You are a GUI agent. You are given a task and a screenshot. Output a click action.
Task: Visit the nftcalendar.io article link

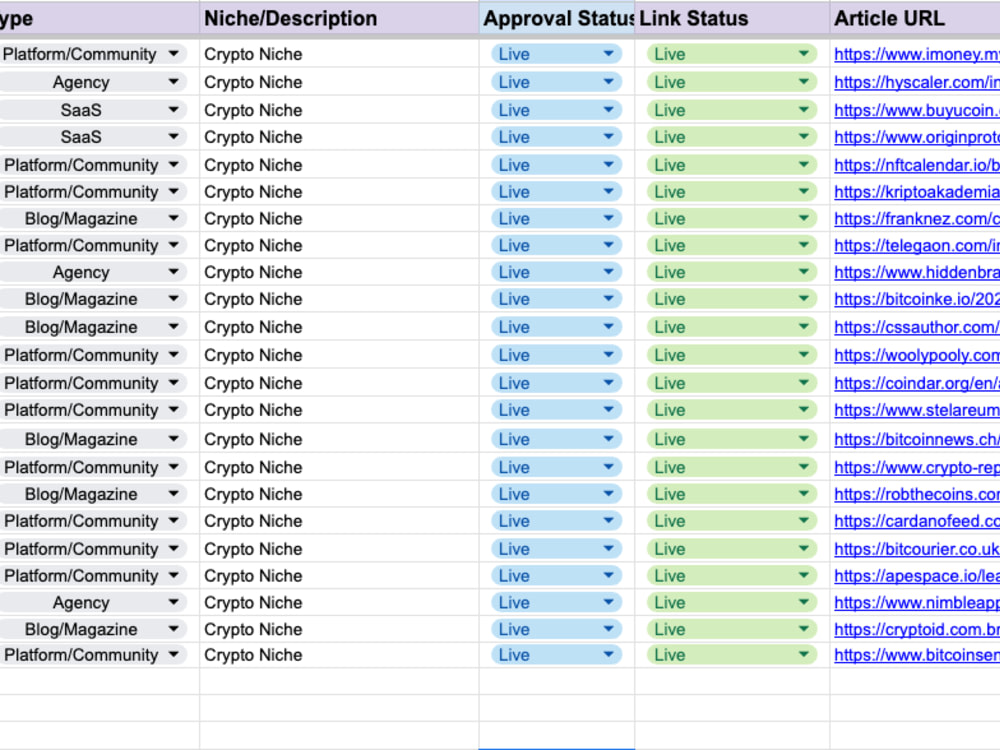point(916,165)
